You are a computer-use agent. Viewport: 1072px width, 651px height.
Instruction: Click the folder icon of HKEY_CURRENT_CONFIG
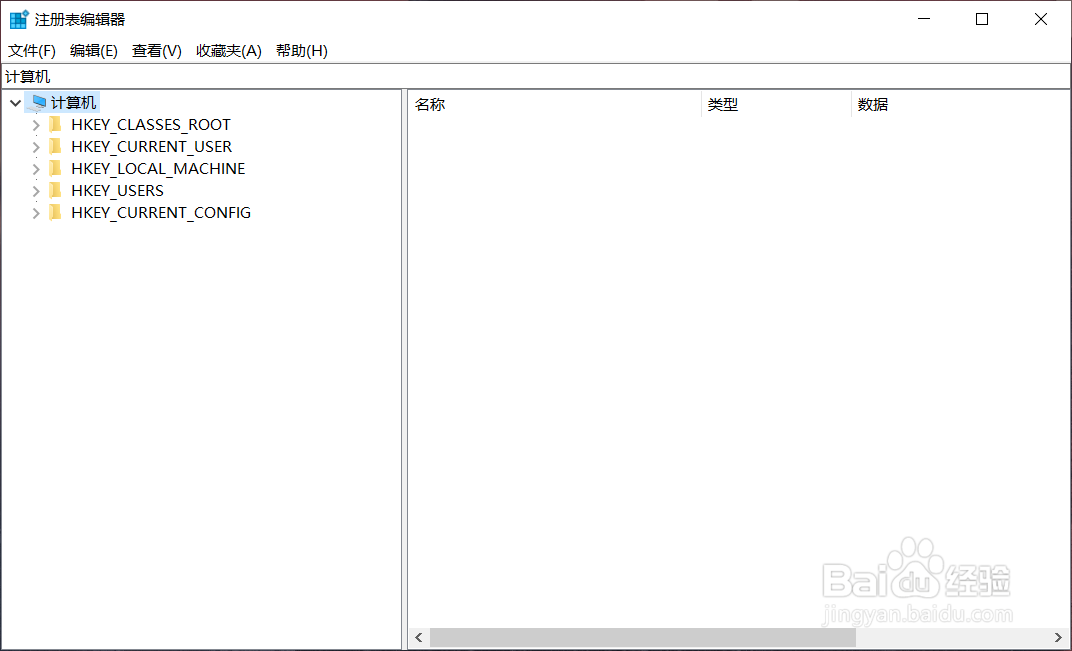56,213
